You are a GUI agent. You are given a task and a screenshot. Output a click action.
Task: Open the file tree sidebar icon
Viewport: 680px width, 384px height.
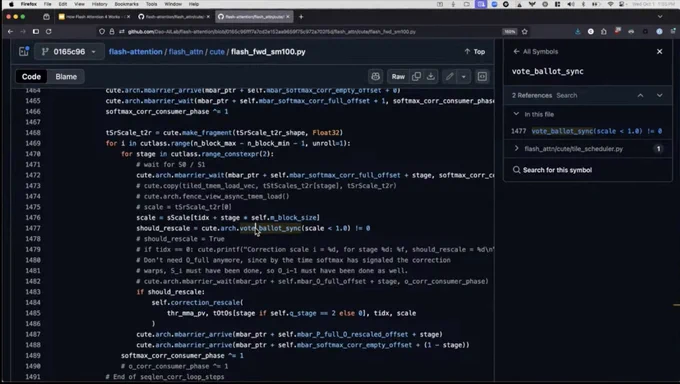coord(24,52)
